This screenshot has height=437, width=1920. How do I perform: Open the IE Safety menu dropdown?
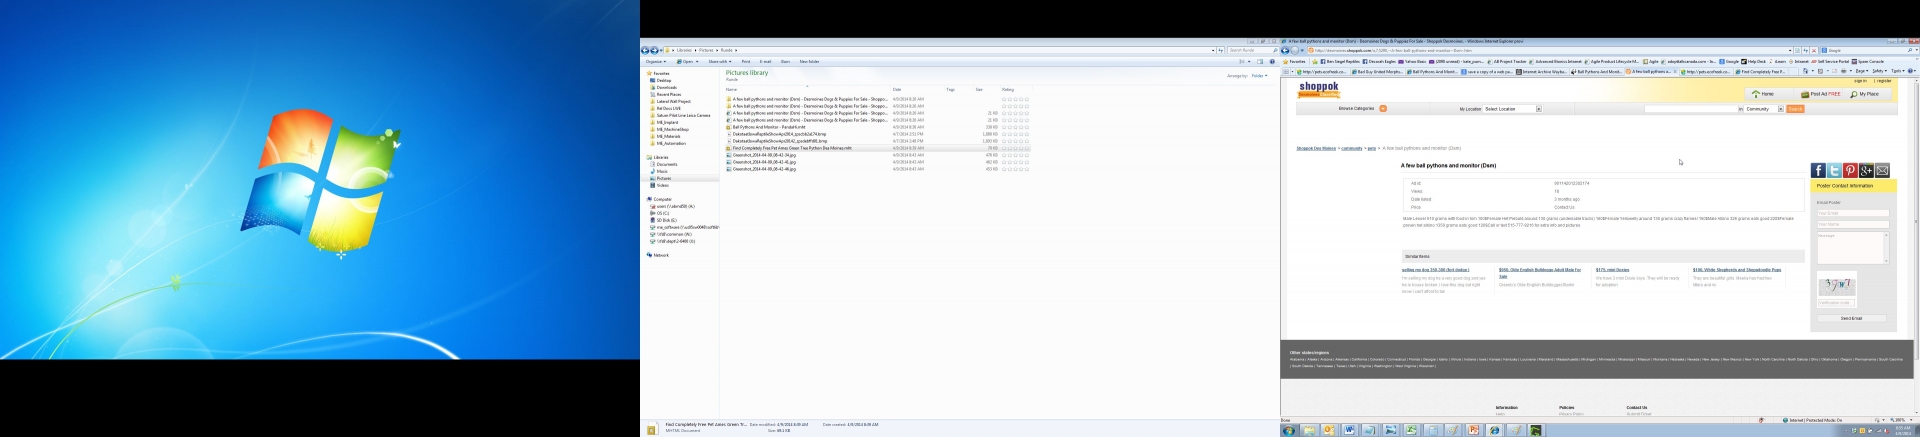pos(1879,71)
